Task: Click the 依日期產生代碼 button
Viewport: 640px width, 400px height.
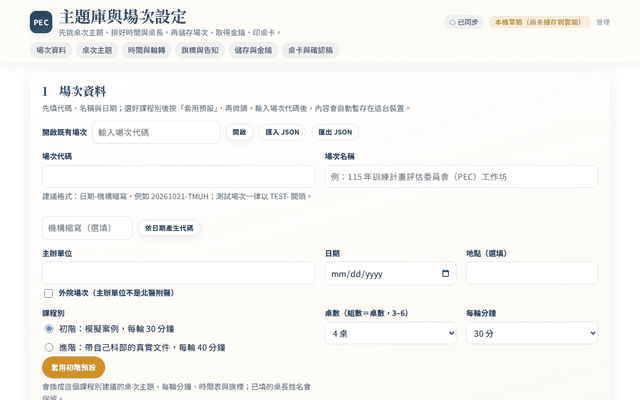Action: click(x=169, y=228)
